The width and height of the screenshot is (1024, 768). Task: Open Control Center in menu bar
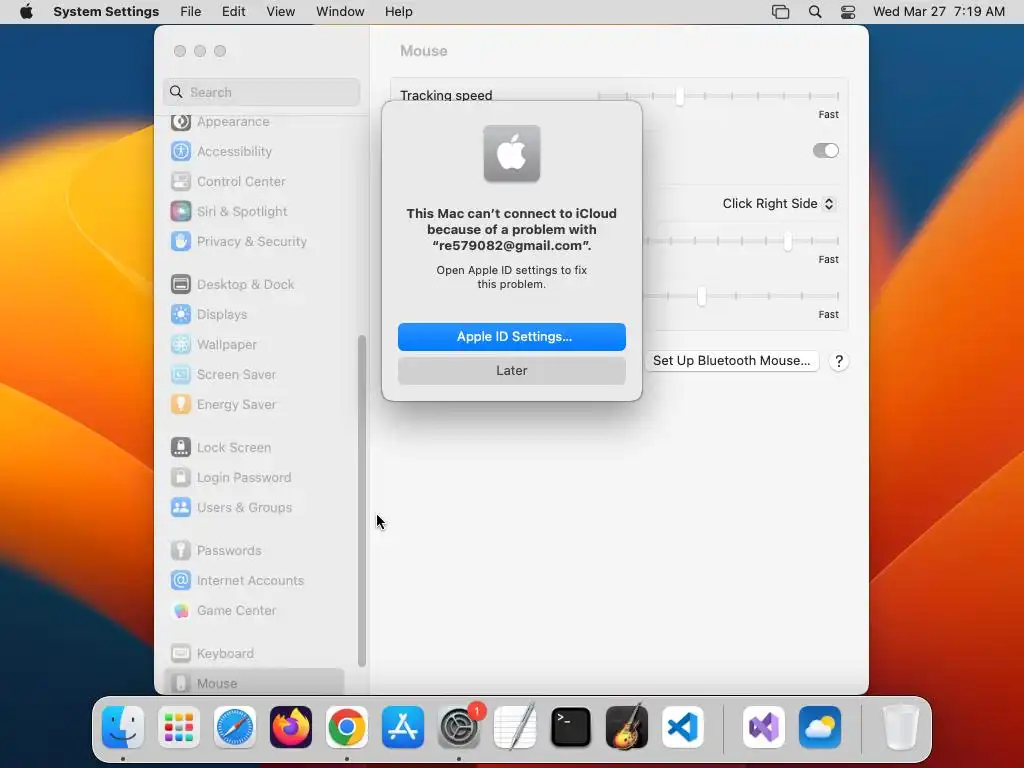point(848,12)
